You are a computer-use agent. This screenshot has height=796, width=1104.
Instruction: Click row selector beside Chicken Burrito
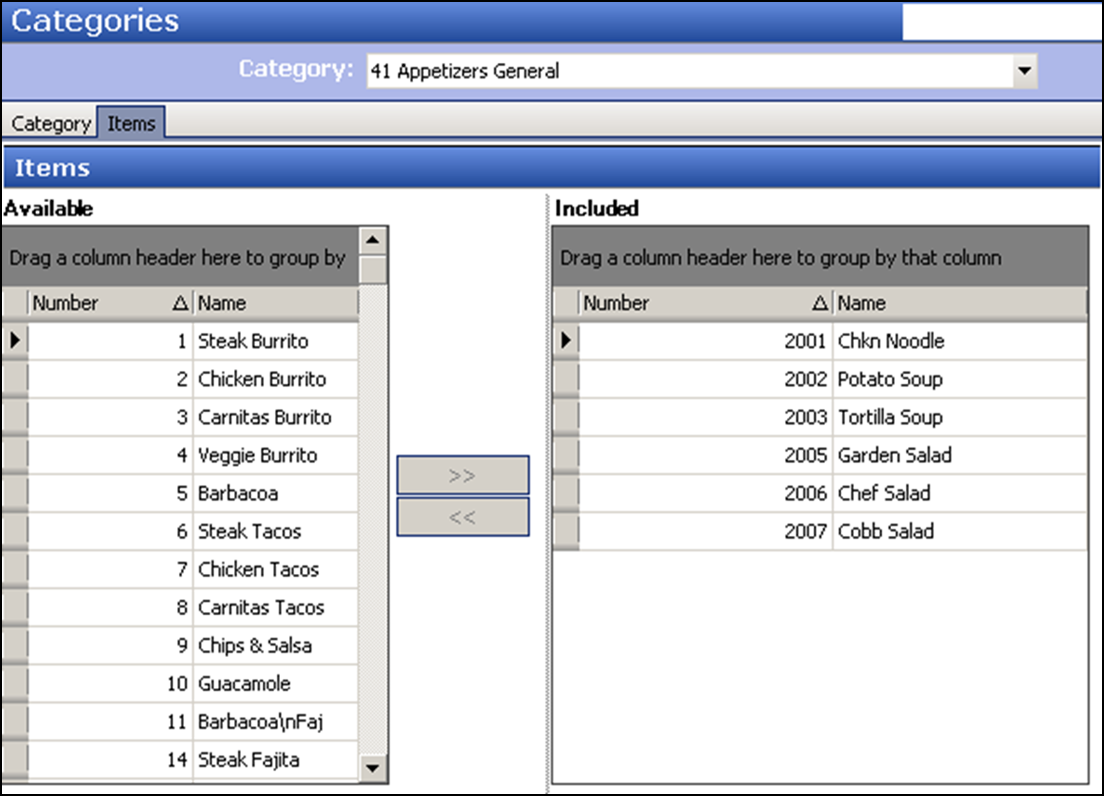(x=15, y=379)
